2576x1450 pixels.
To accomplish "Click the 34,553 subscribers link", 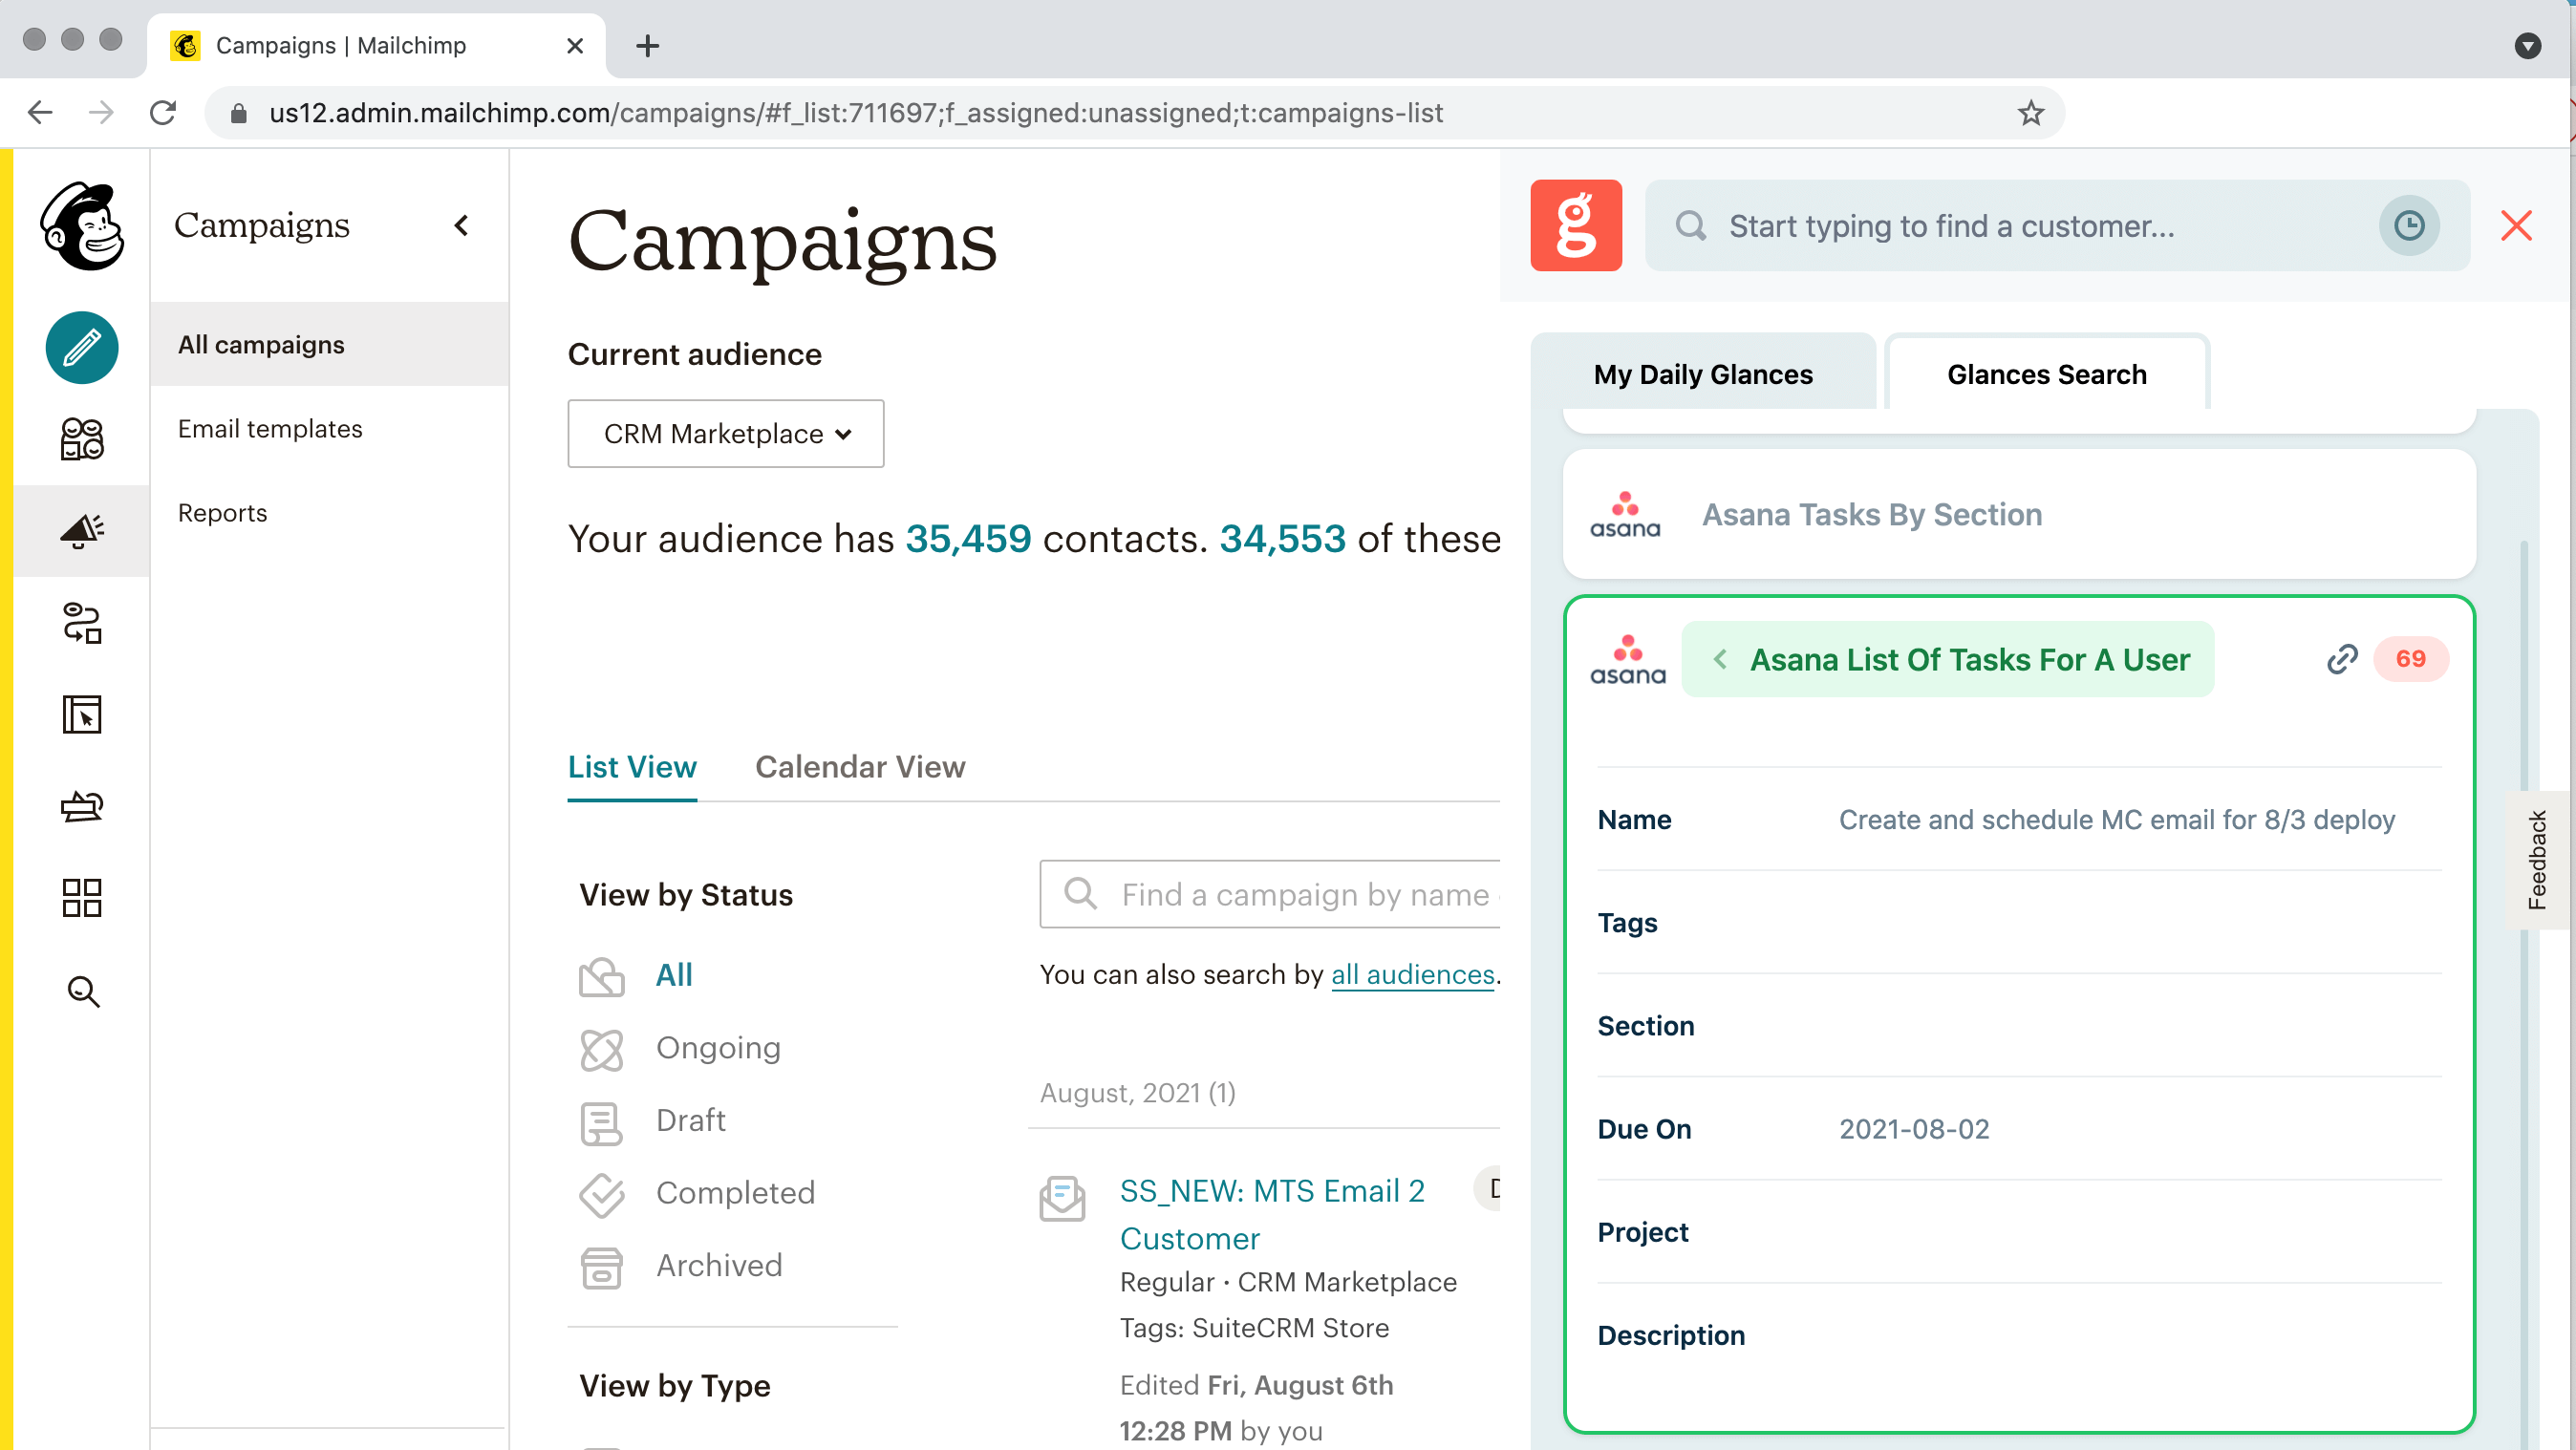I will (x=1282, y=538).
